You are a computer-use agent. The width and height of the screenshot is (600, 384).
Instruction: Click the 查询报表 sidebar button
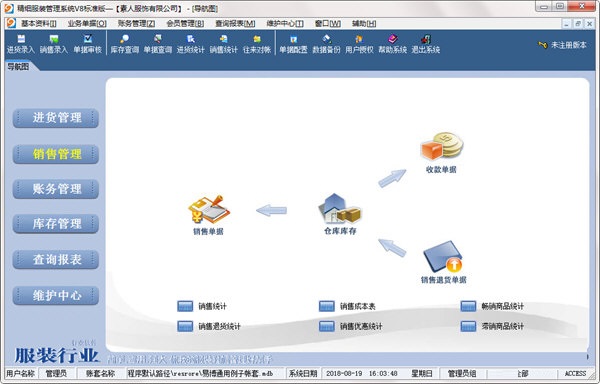[56, 260]
